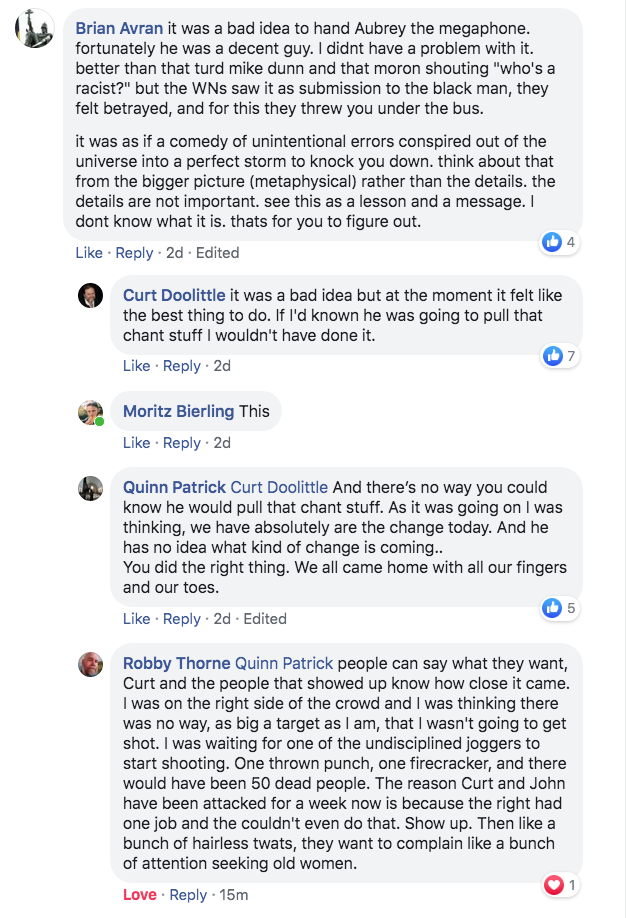The image size is (626, 918).
Task: Click Curt Doolittle's avatar thumbnail
Action: click(x=91, y=296)
